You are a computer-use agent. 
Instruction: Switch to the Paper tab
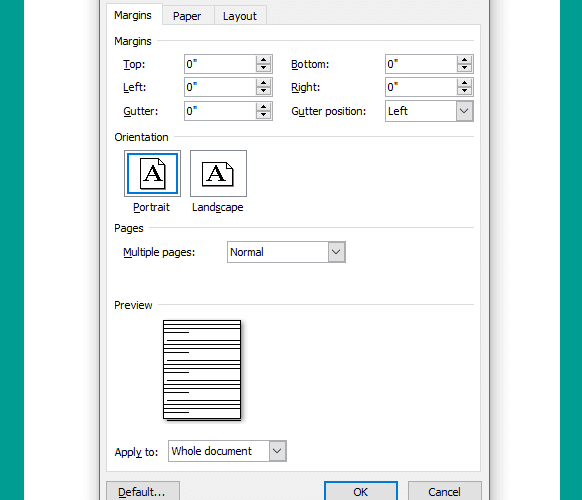click(187, 16)
